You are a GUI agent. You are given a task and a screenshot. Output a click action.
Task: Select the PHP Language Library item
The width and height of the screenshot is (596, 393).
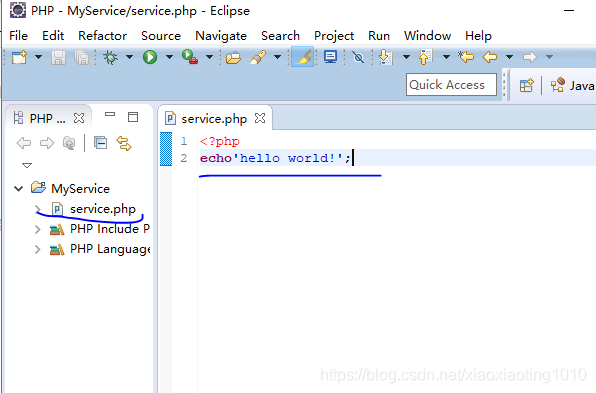click(100, 249)
